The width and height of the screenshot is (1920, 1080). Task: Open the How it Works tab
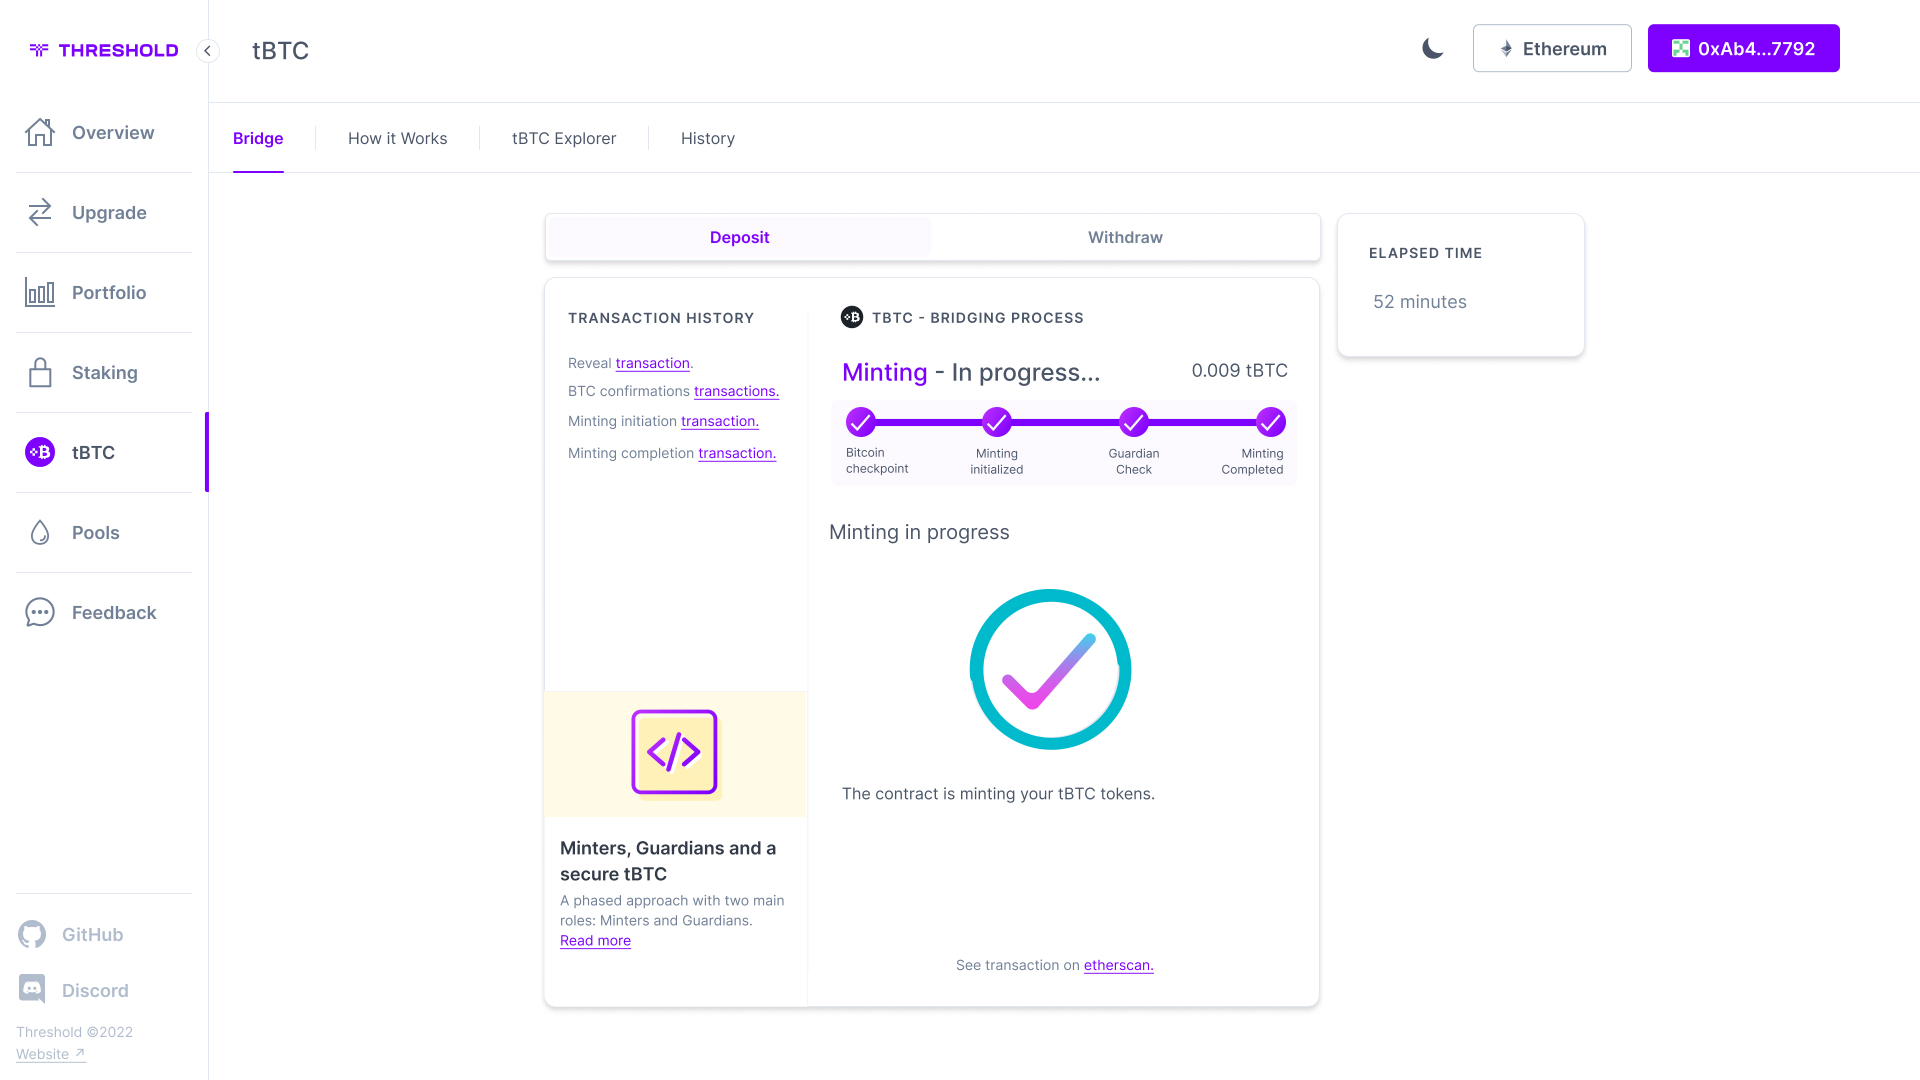click(x=397, y=138)
